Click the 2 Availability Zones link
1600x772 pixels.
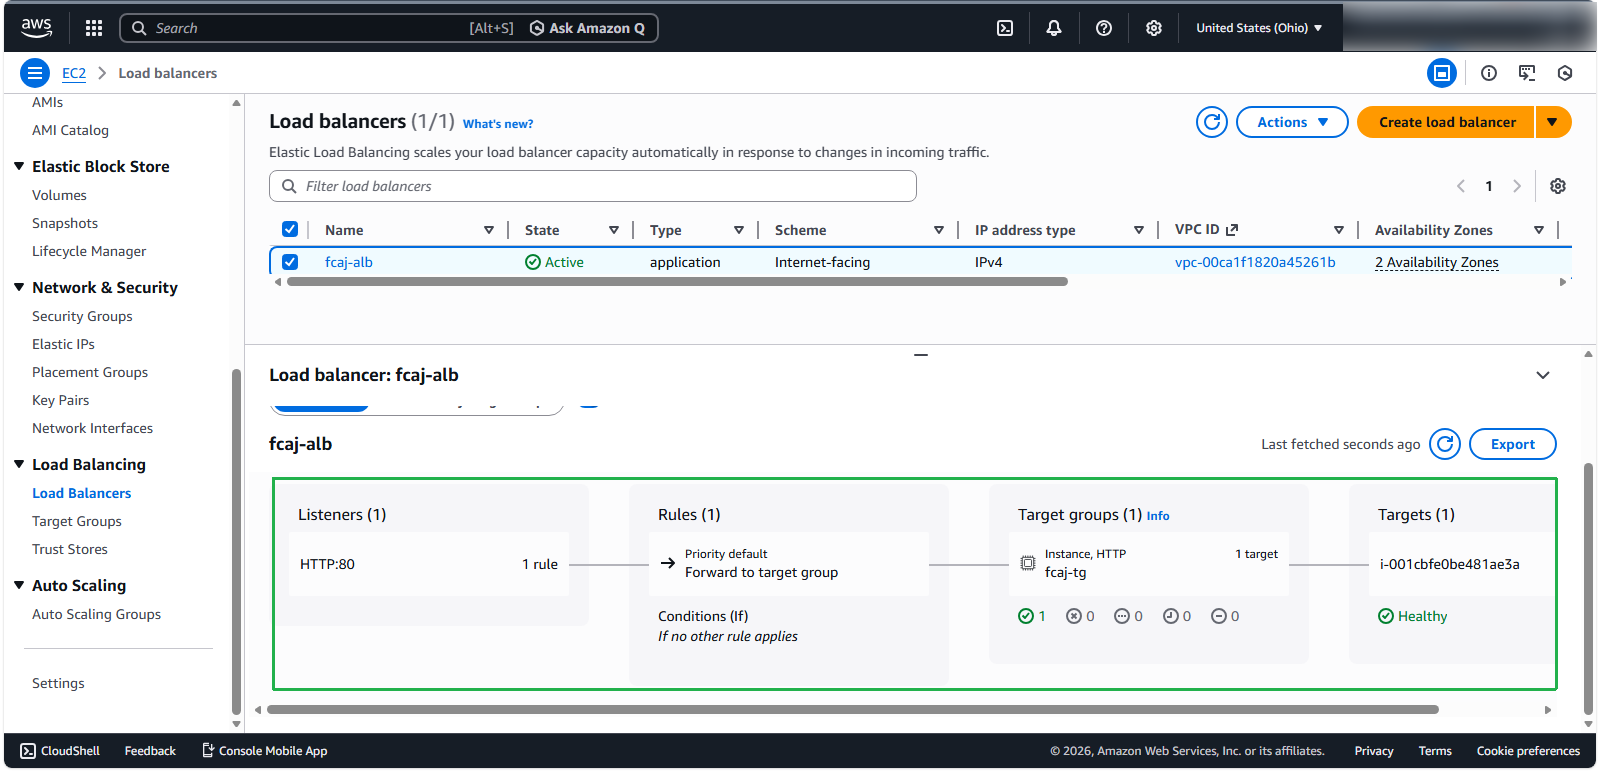[1437, 262]
